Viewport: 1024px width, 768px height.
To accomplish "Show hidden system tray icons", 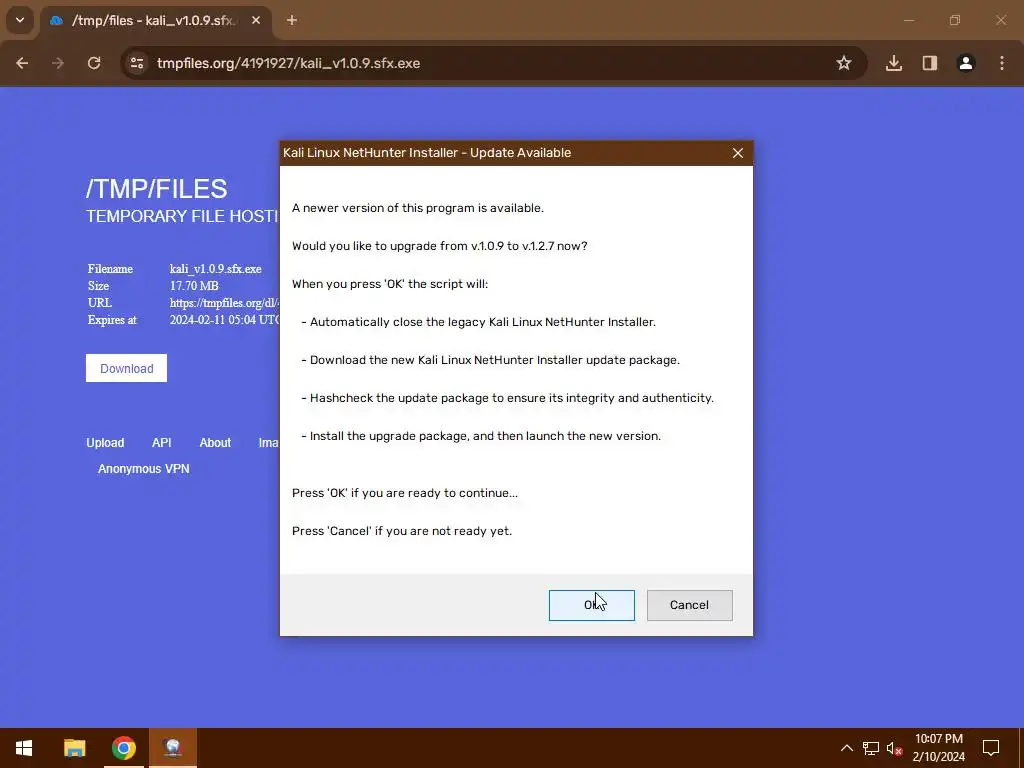I will tap(846, 748).
